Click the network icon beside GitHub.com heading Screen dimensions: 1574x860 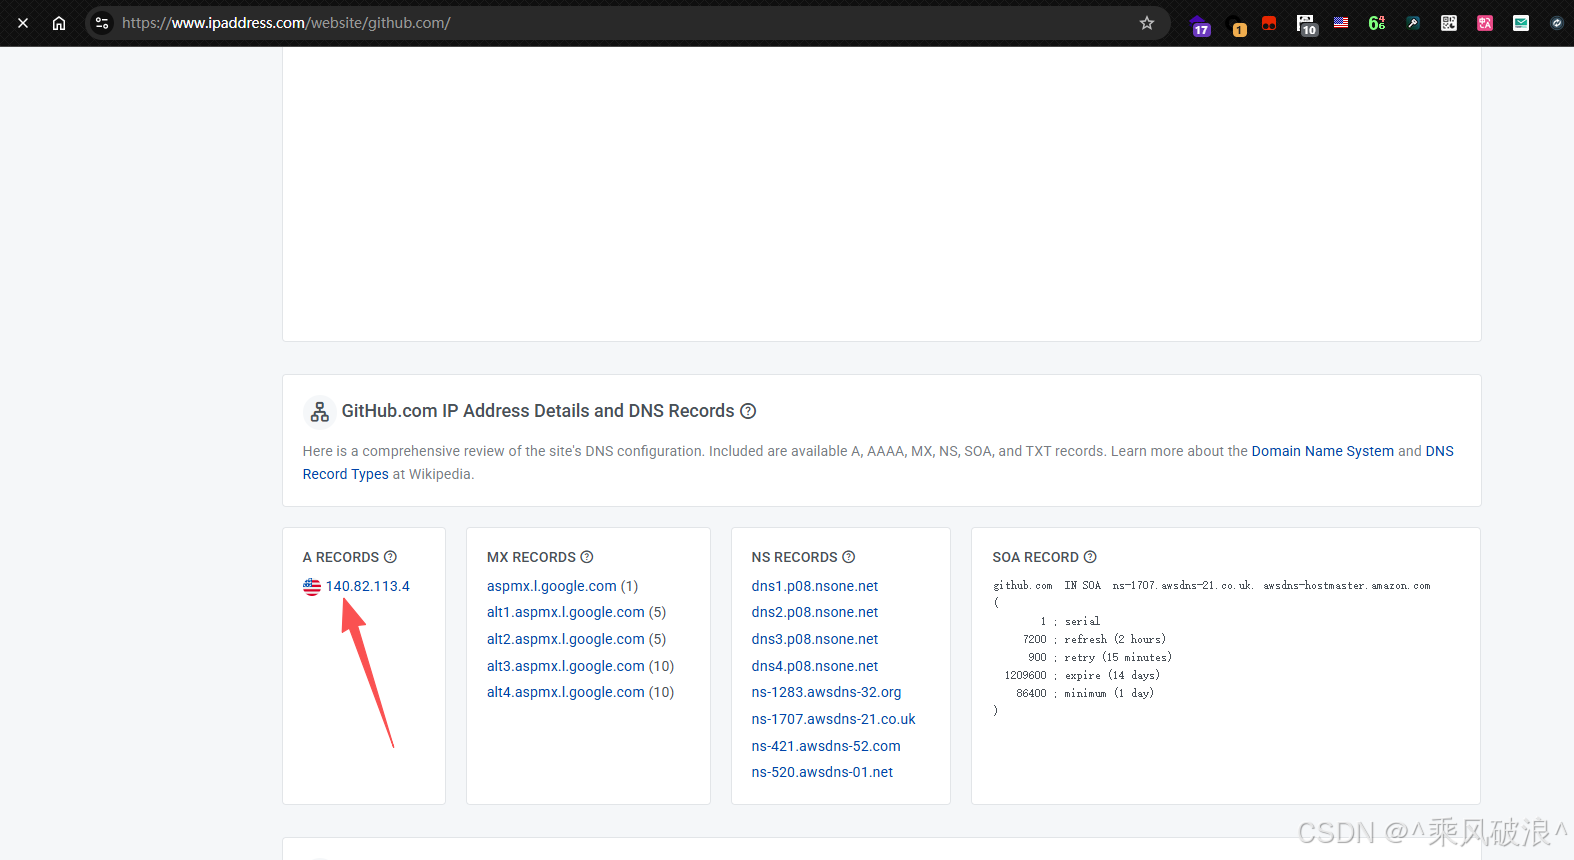click(320, 411)
